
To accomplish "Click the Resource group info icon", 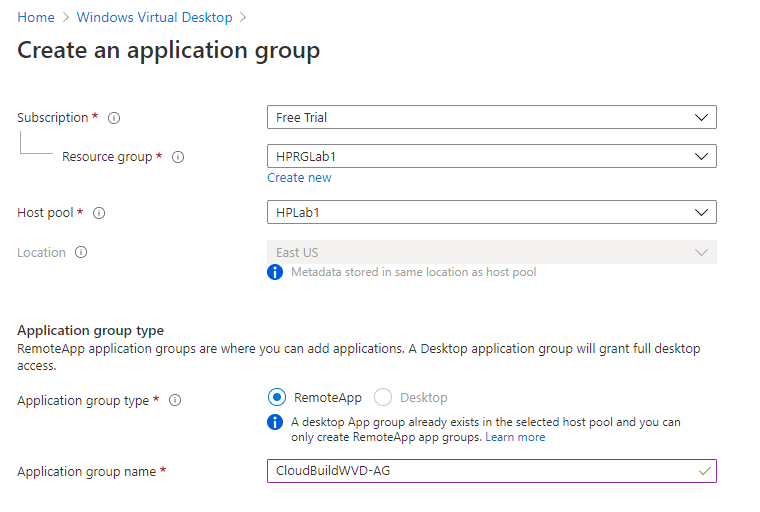I will (178, 157).
